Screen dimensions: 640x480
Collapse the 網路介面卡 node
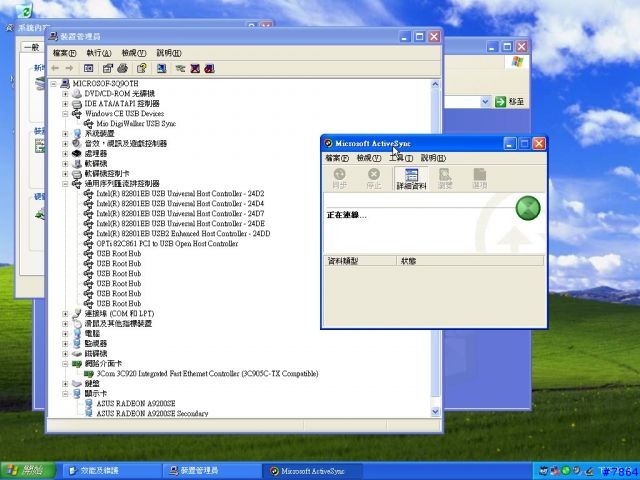(x=65, y=363)
